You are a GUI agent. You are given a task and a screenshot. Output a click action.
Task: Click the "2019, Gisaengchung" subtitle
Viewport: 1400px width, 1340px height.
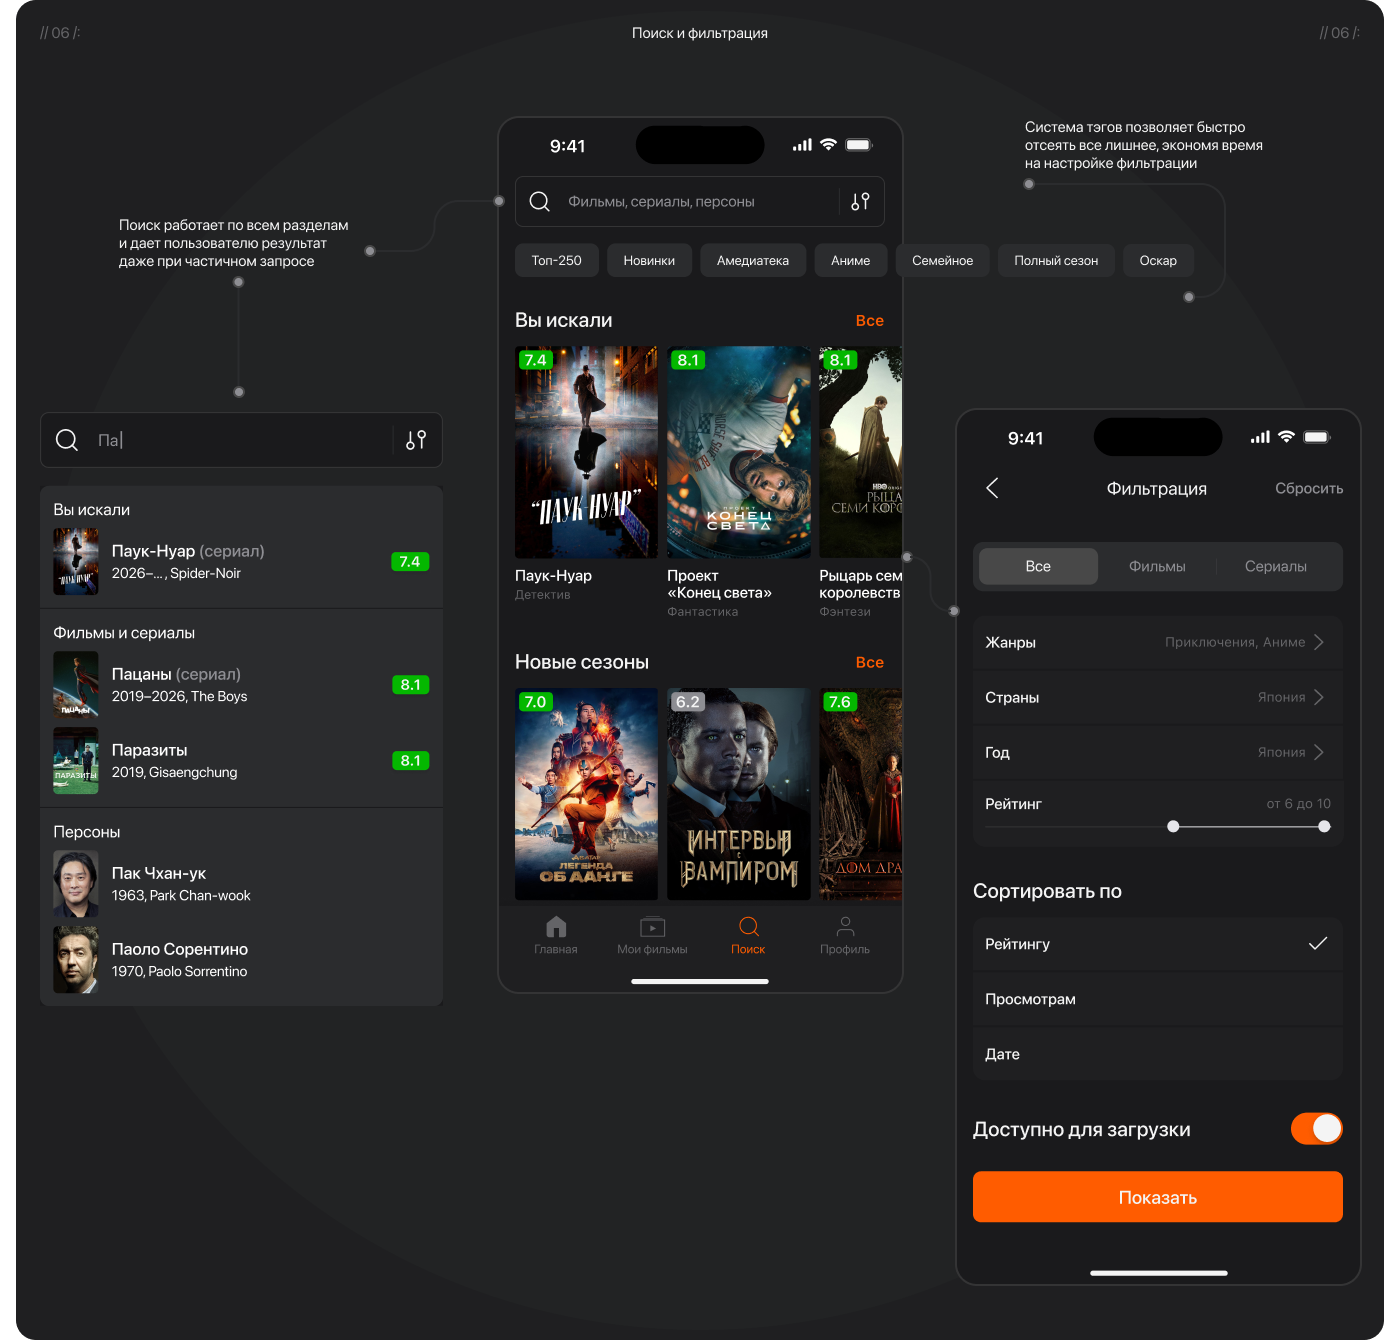[175, 773]
